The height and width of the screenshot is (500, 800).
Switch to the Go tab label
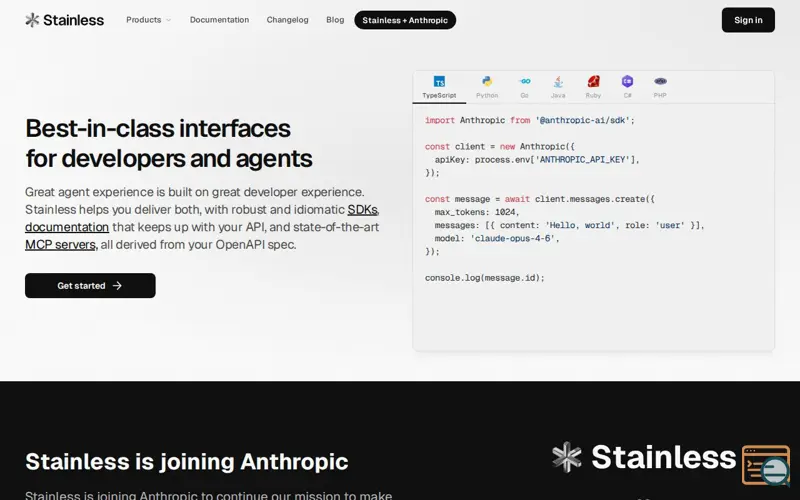pos(524,95)
